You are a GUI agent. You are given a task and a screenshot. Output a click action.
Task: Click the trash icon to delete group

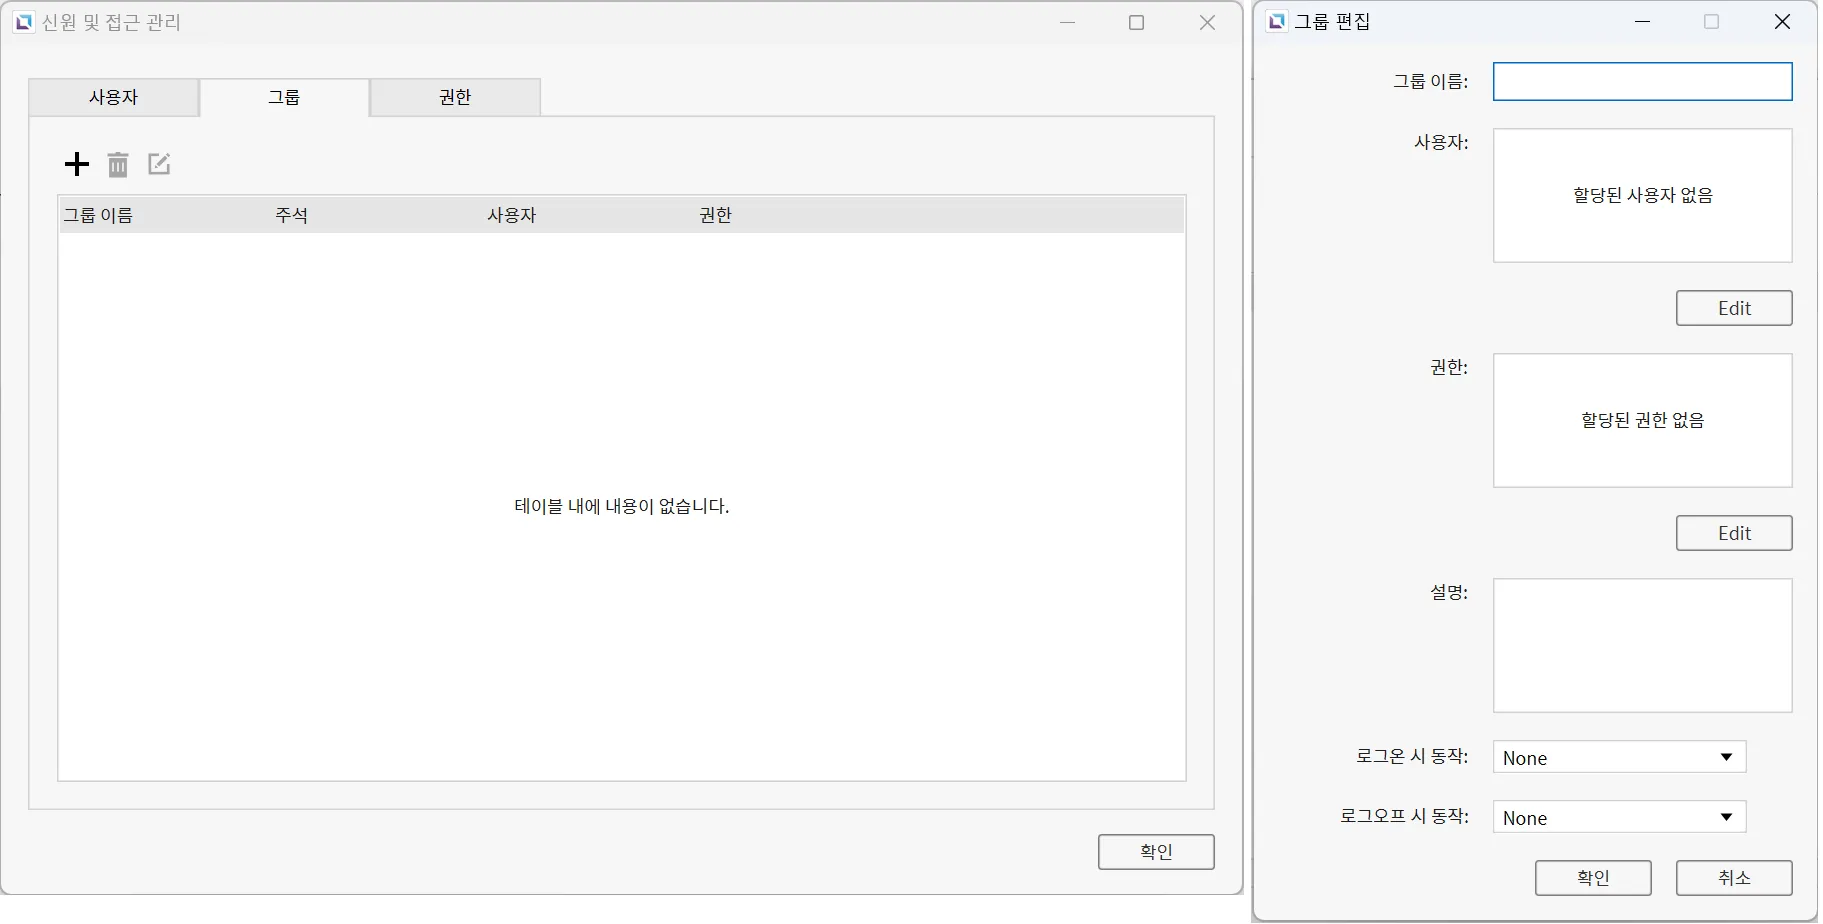click(x=118, y=165)
